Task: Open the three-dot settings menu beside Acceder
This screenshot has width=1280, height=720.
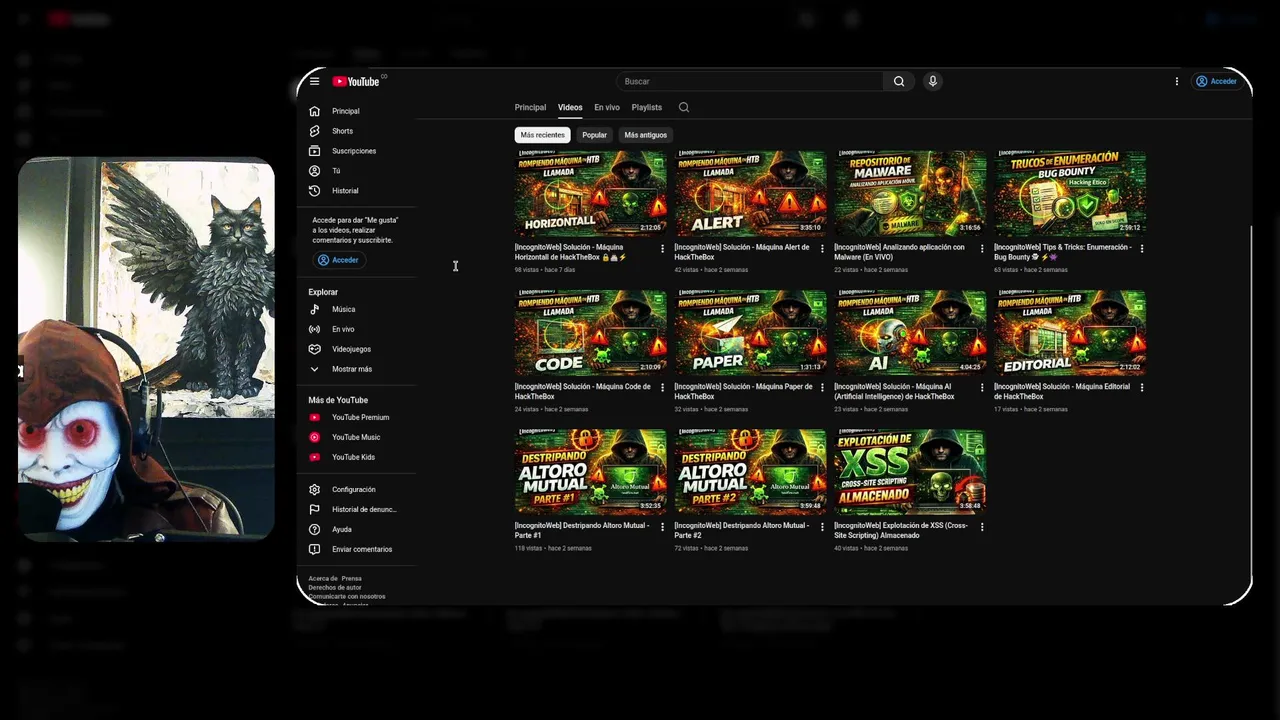Action: 1176,81
